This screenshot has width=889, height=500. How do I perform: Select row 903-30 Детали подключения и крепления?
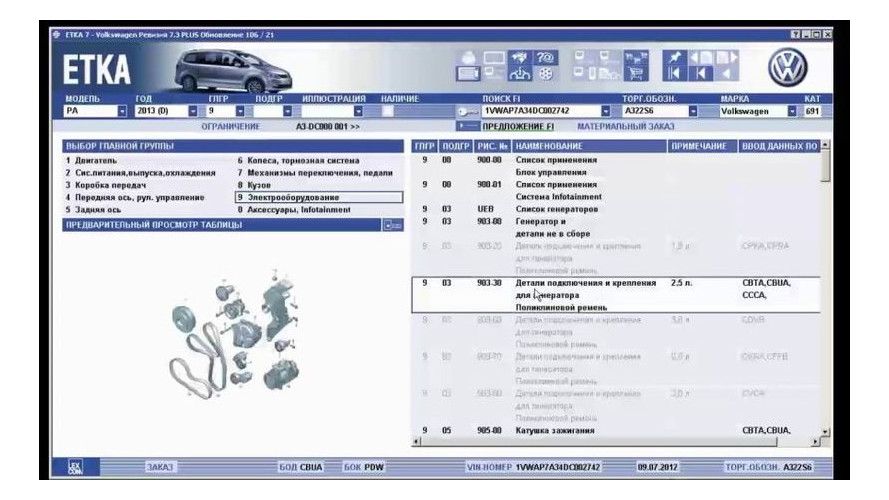click(x=616, y=295)
